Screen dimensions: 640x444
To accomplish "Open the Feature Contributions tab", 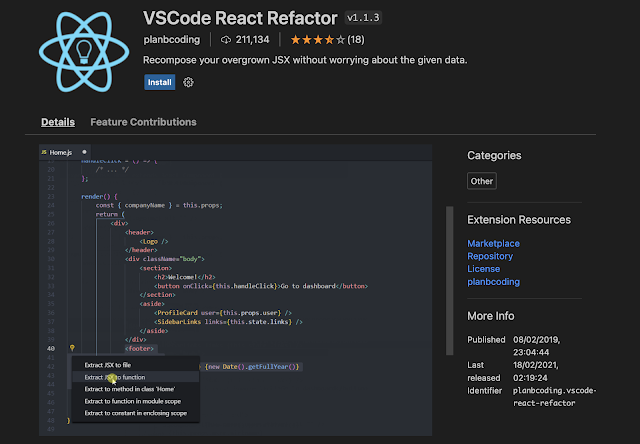I will [x=143, y=122].
